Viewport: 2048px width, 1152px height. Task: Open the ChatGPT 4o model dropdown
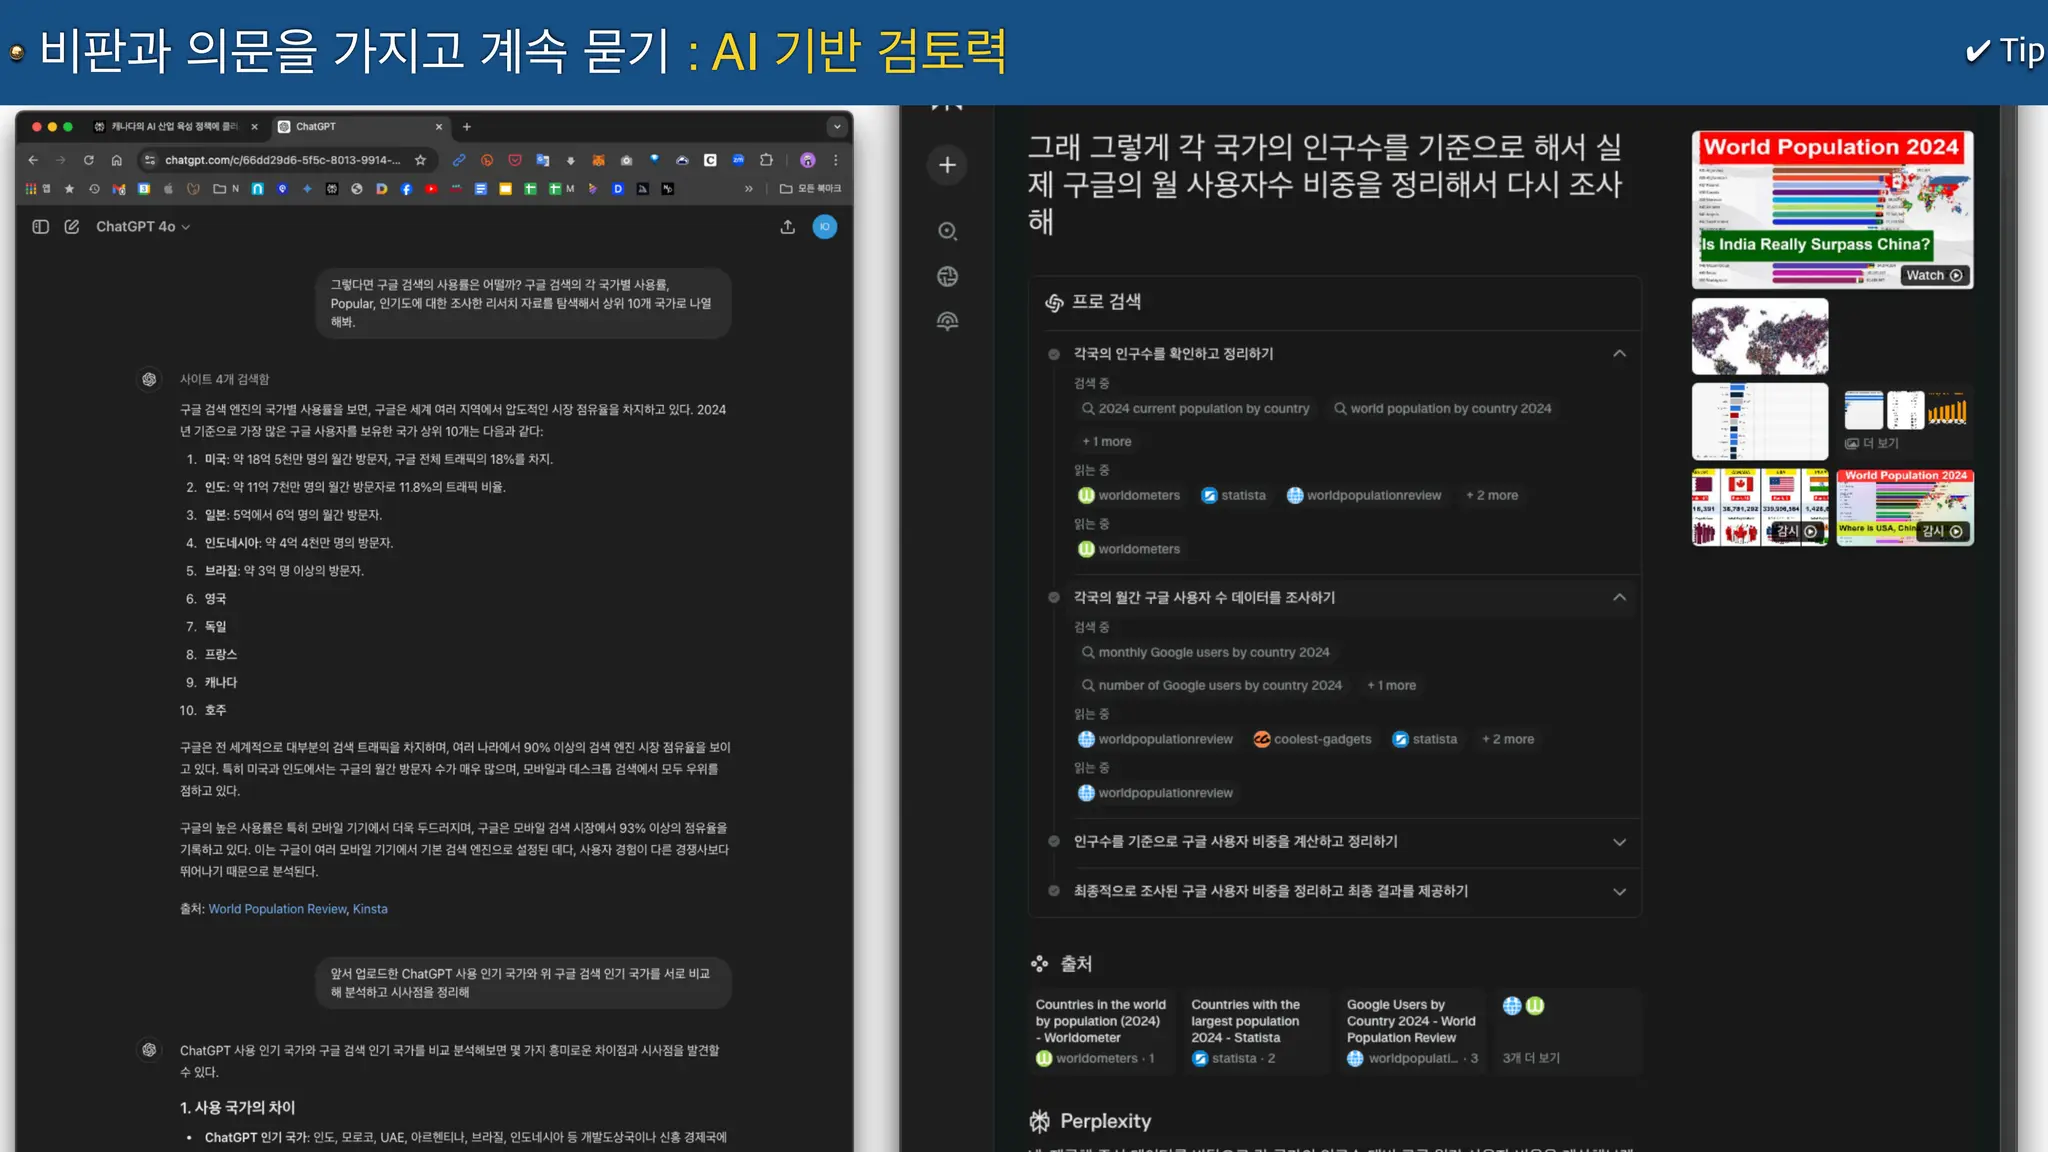click(x=143, y=227)
